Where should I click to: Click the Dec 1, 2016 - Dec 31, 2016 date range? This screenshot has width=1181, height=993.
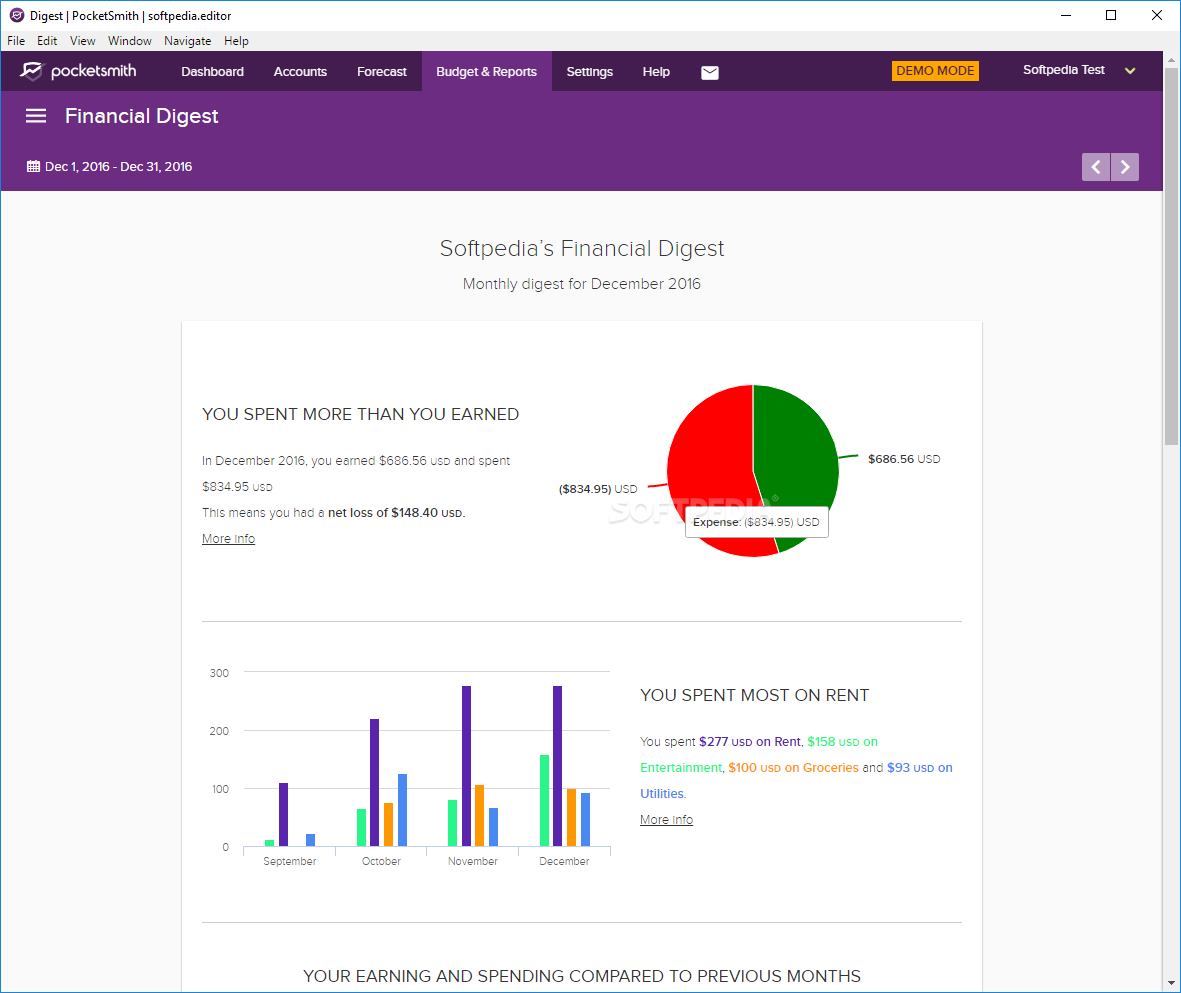(x=118, y=167)
